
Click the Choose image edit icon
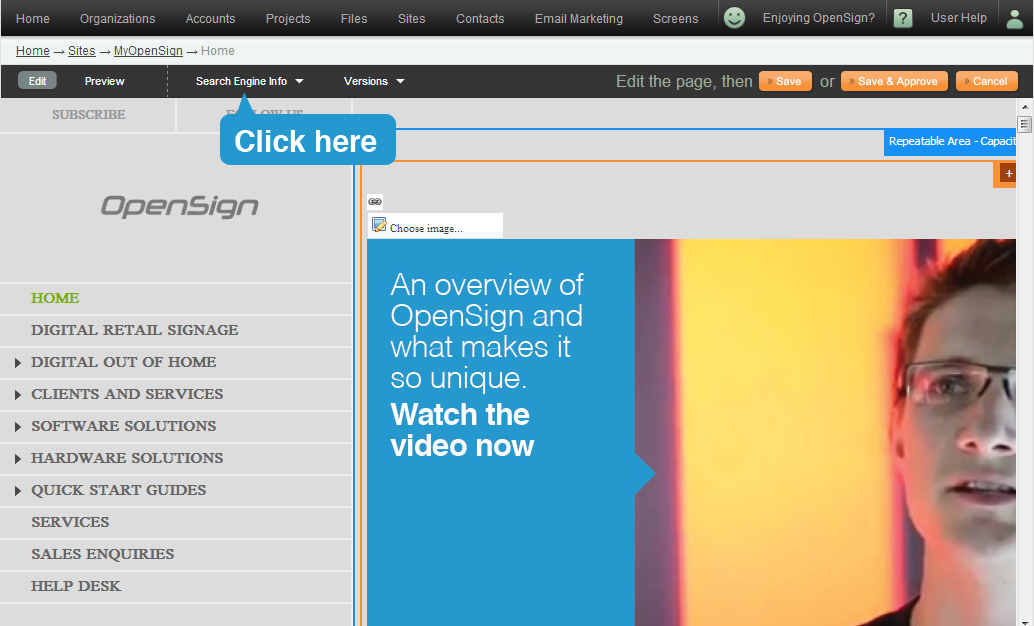click(379, 225)
